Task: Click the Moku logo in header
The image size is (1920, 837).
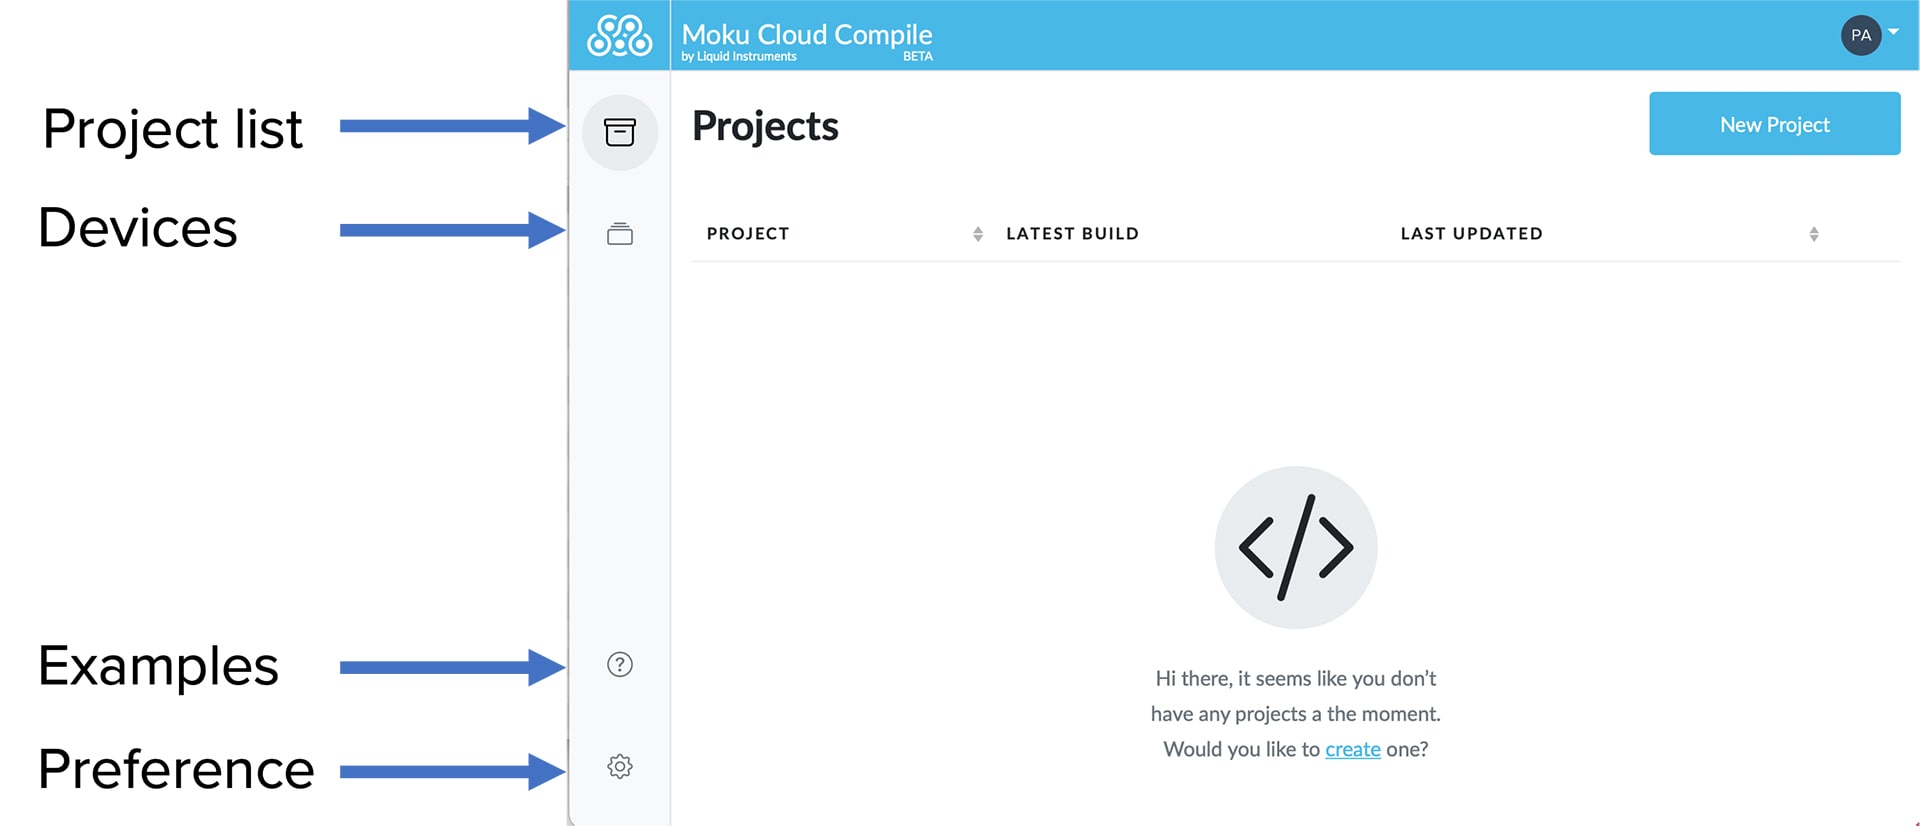Action: pos(619,36)
